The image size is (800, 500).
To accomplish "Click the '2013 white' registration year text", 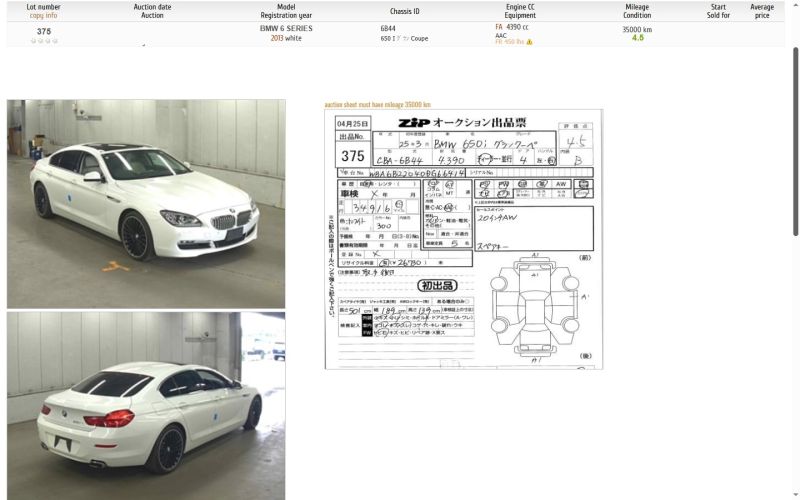I will tap(286, 38).
